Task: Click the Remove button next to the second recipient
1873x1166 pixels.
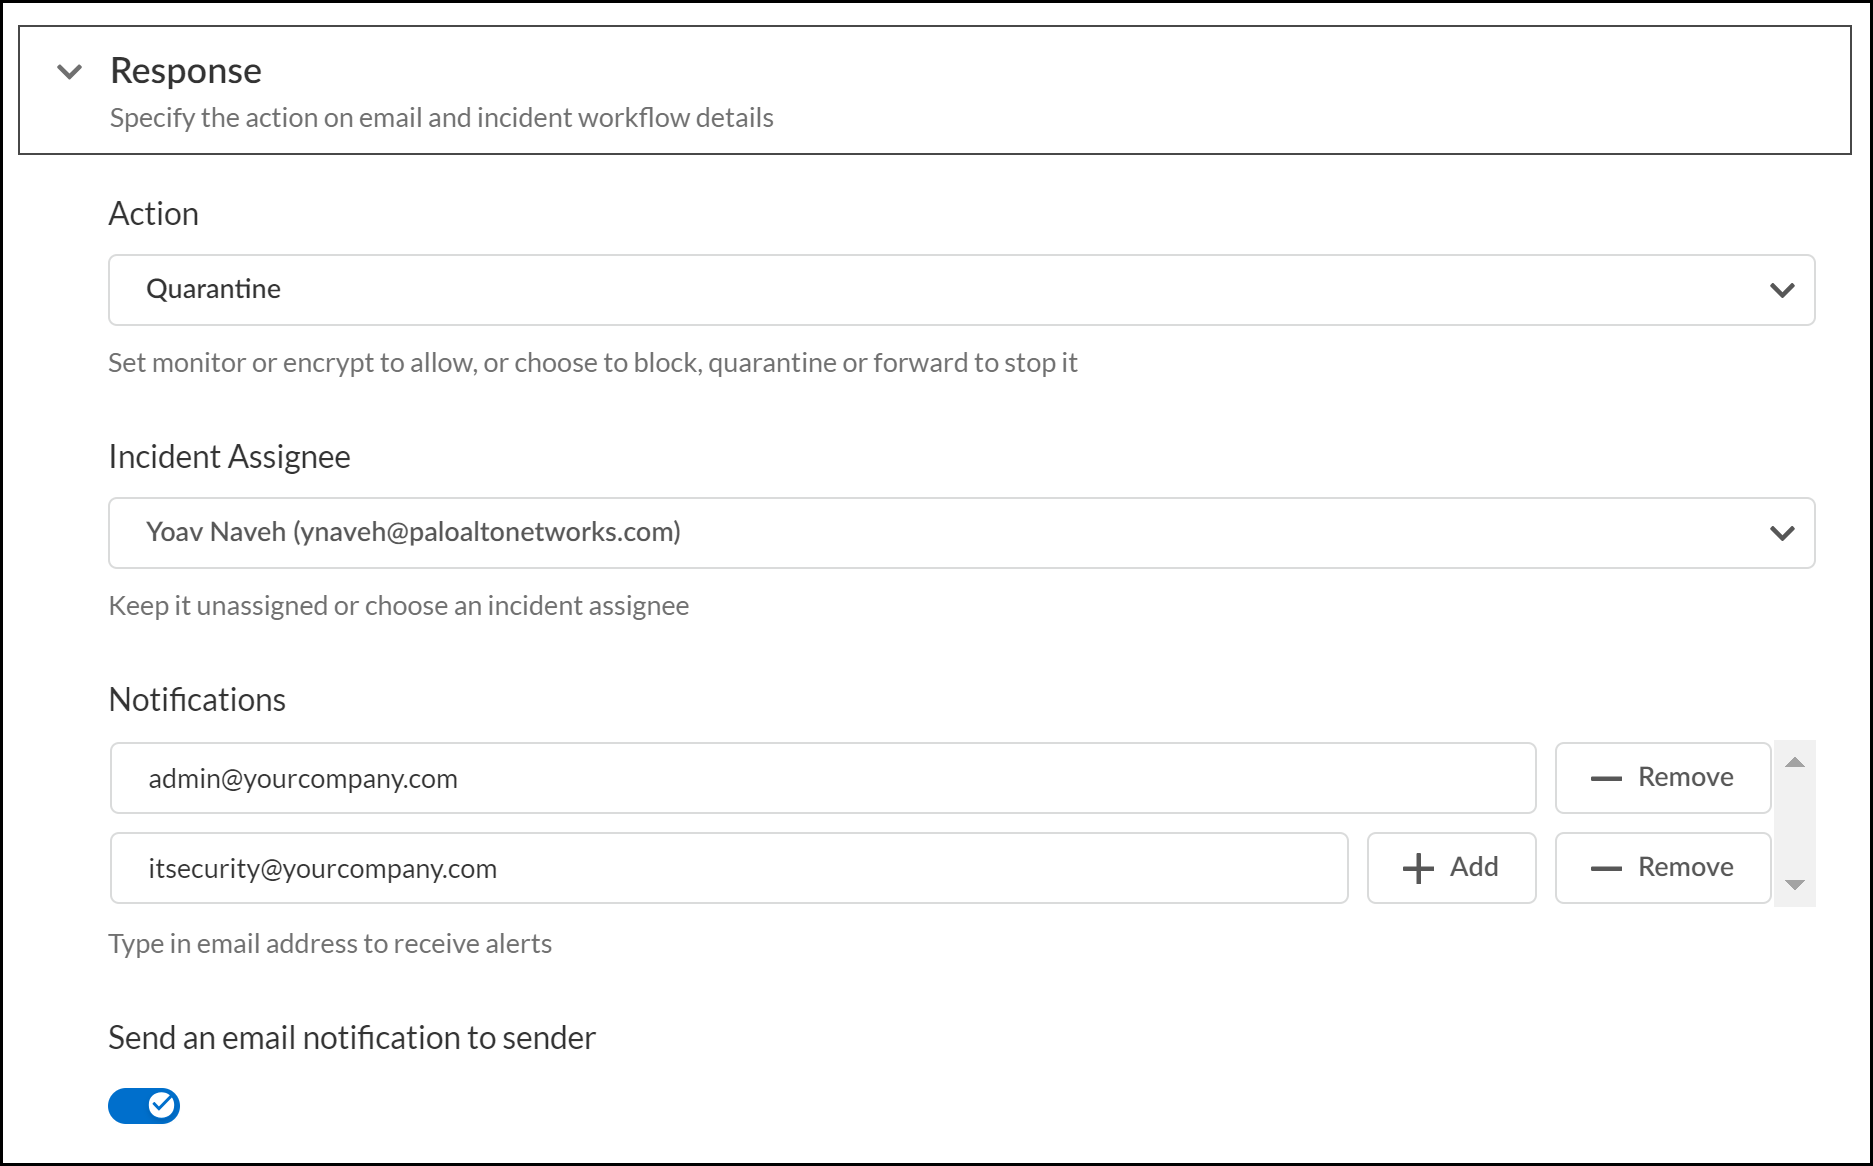Action: coord(1662,867)
